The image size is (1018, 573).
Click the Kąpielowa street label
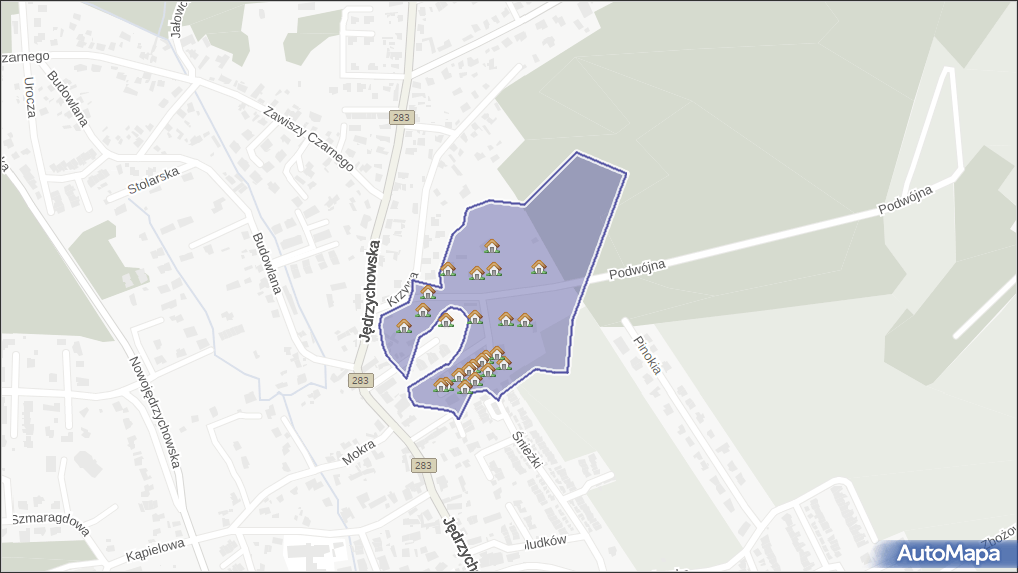pyautogui.click(x=155, y=550)
